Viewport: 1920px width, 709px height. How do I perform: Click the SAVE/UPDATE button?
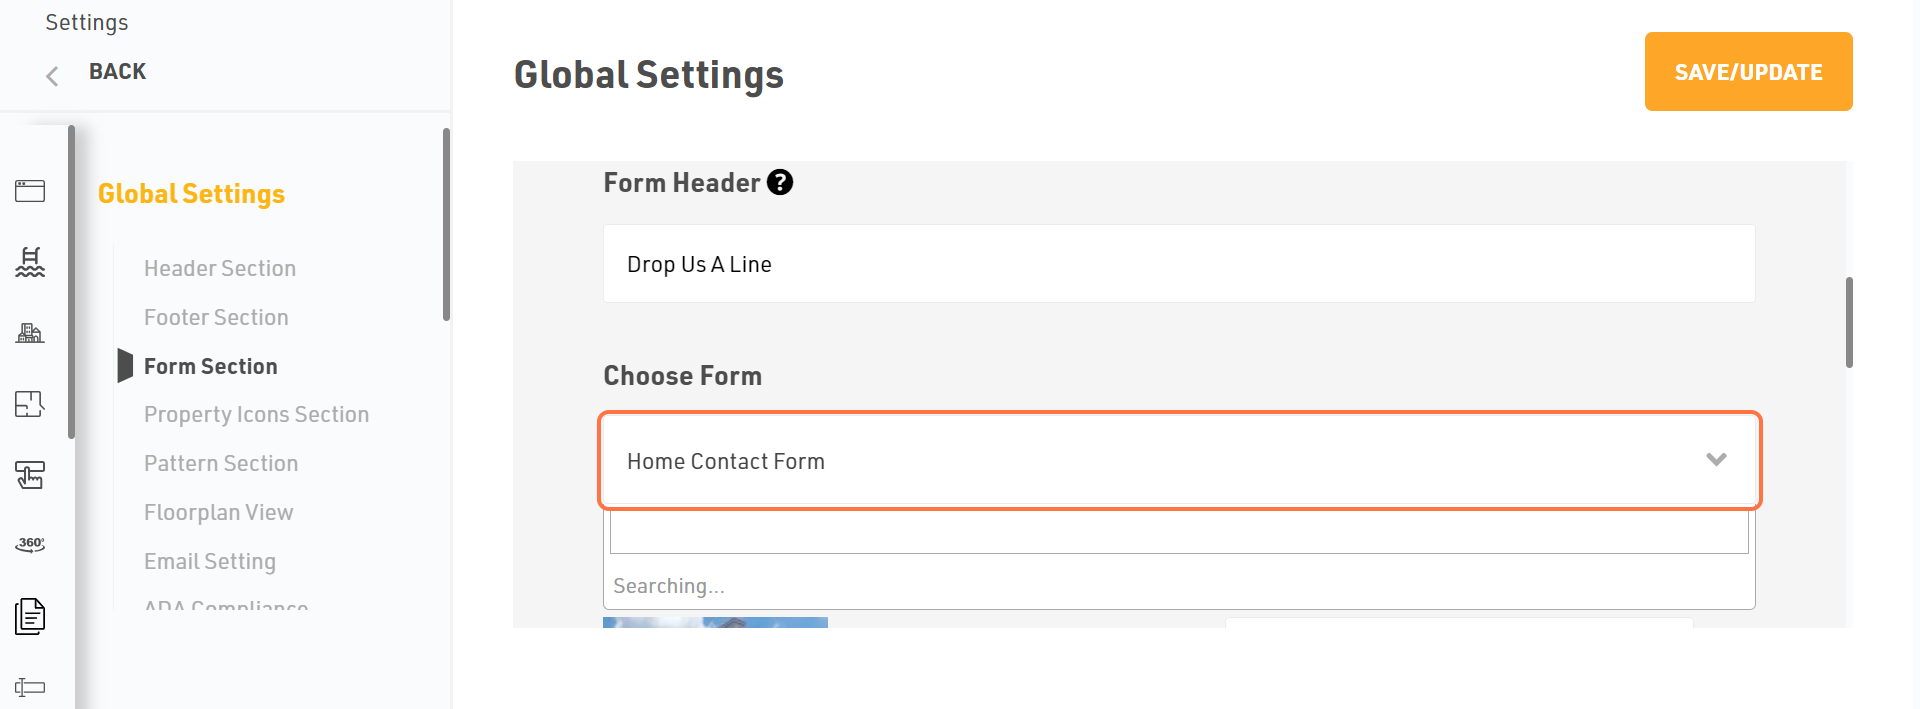(1748, 72)
